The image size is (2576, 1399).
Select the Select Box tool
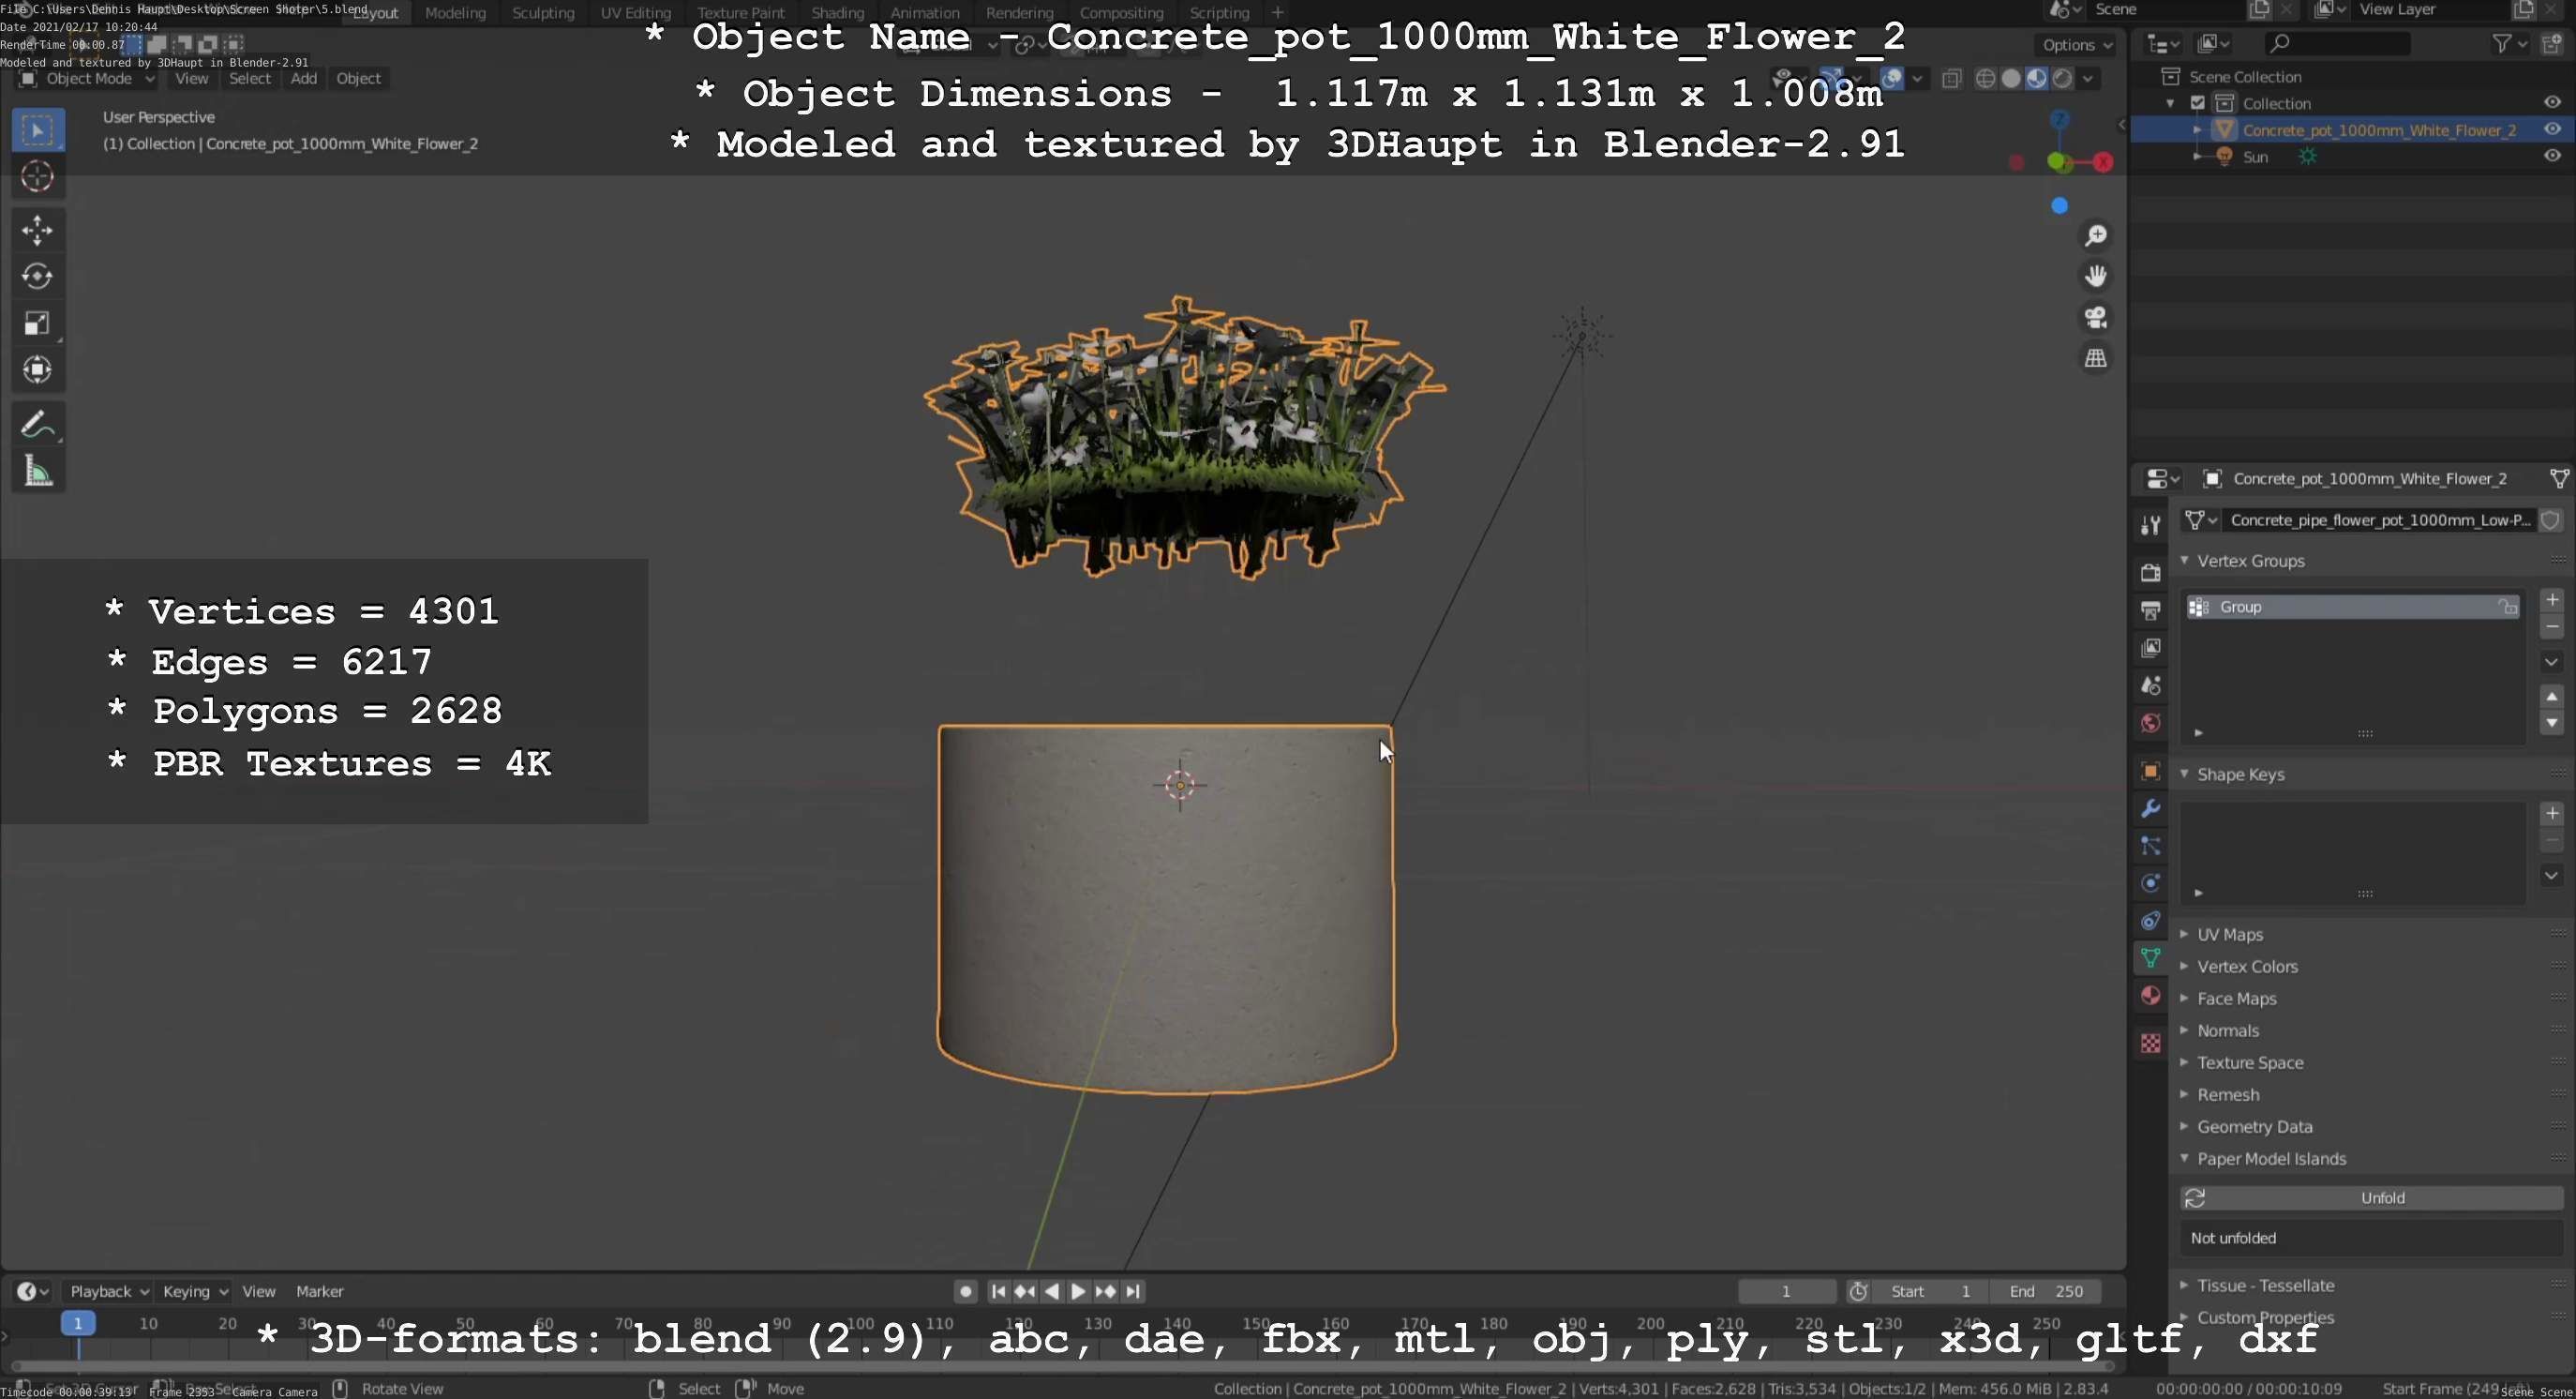[38, 130]
